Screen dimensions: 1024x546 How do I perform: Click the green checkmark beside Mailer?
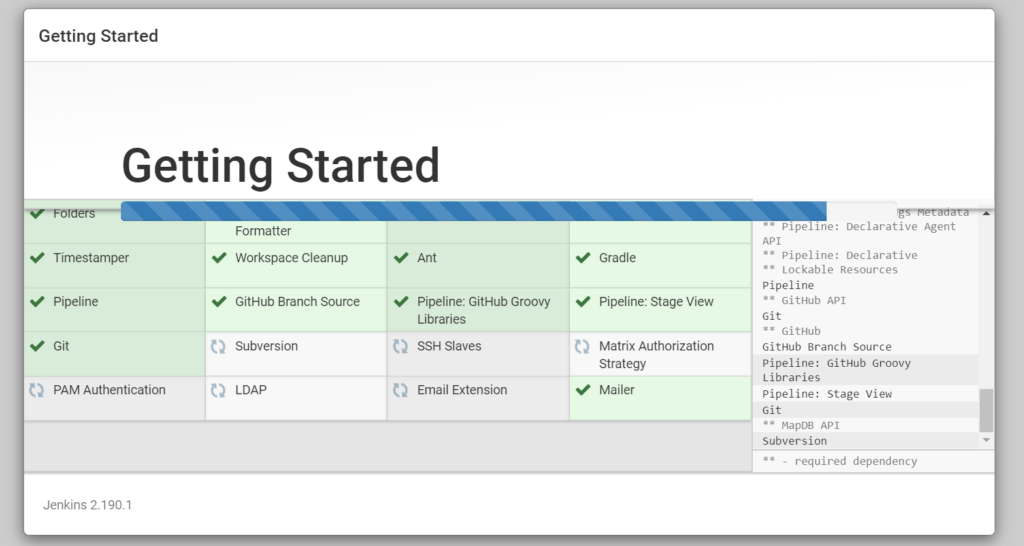[x=582, y=390]
